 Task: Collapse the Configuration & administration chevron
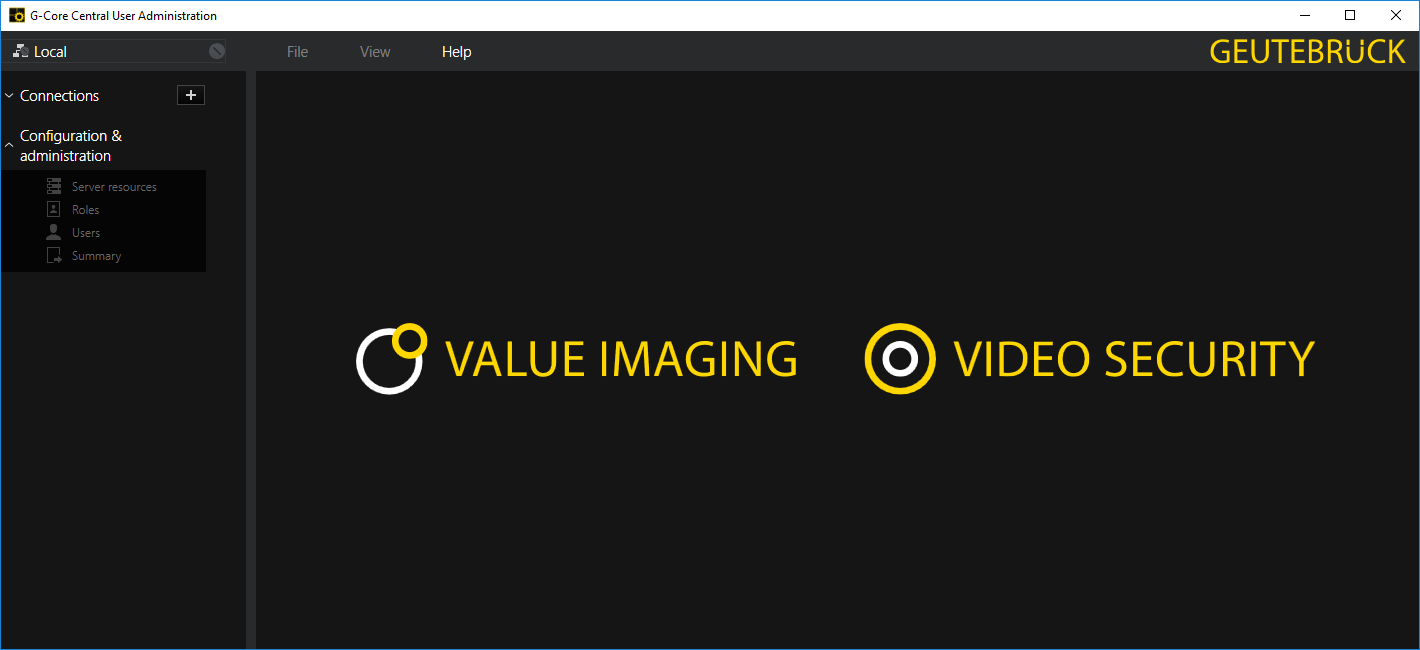pyautogui.click(x=9, y=146)
